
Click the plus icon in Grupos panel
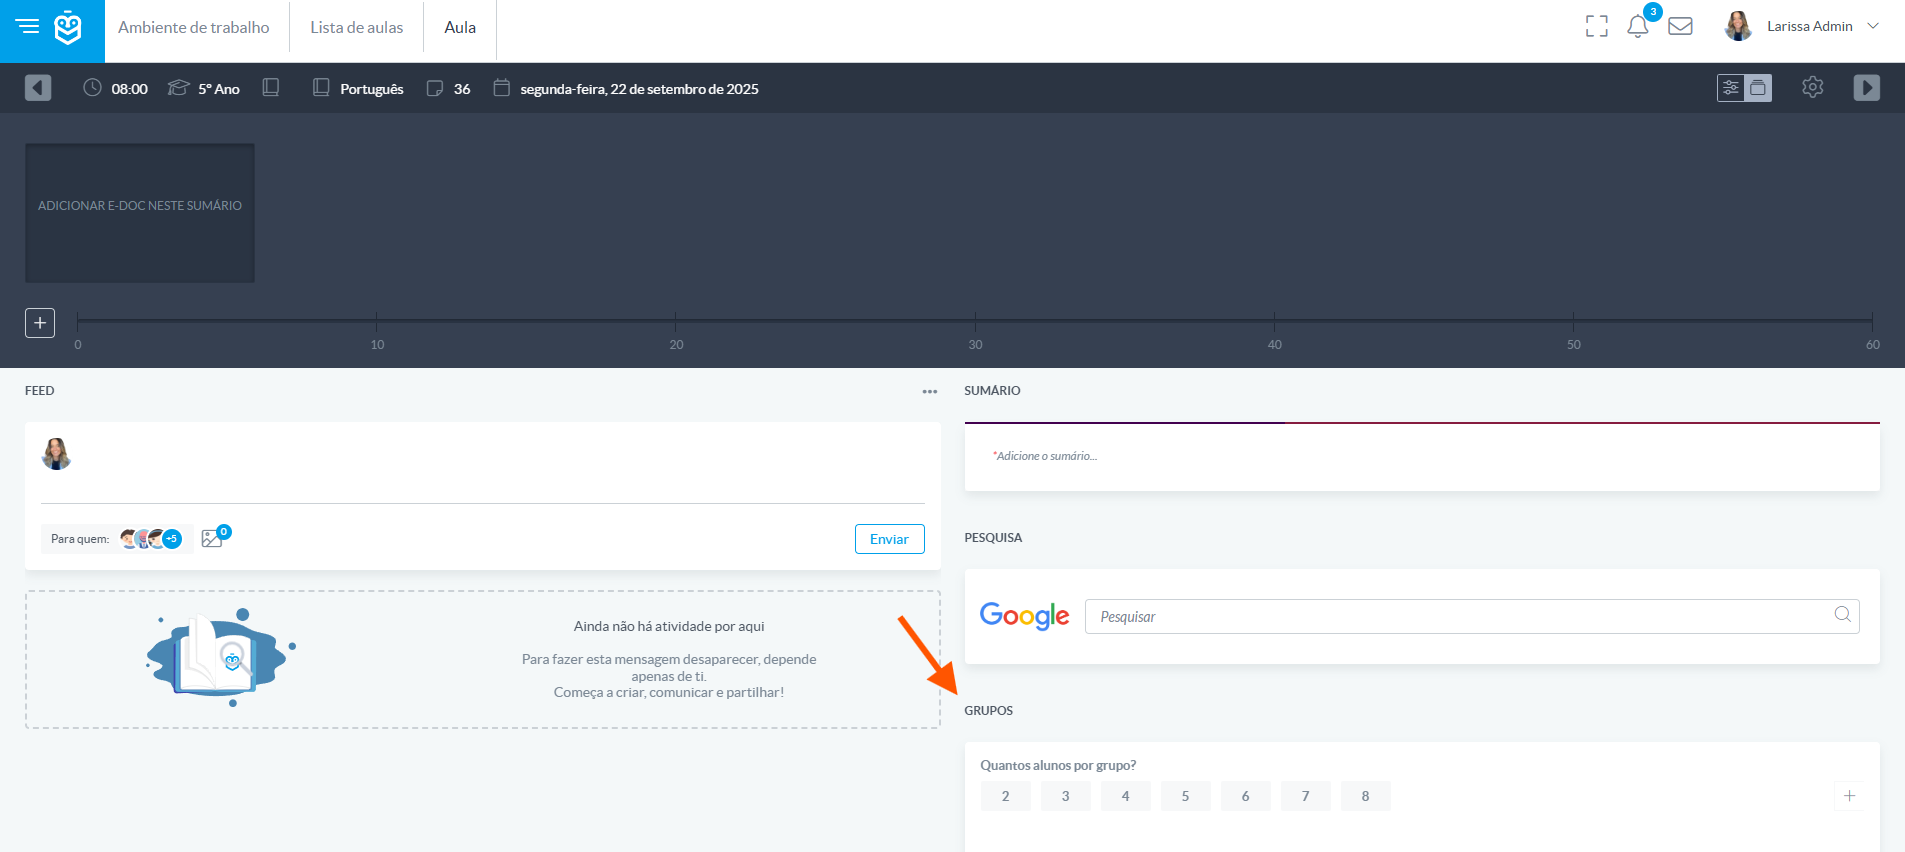[1850, 796]
